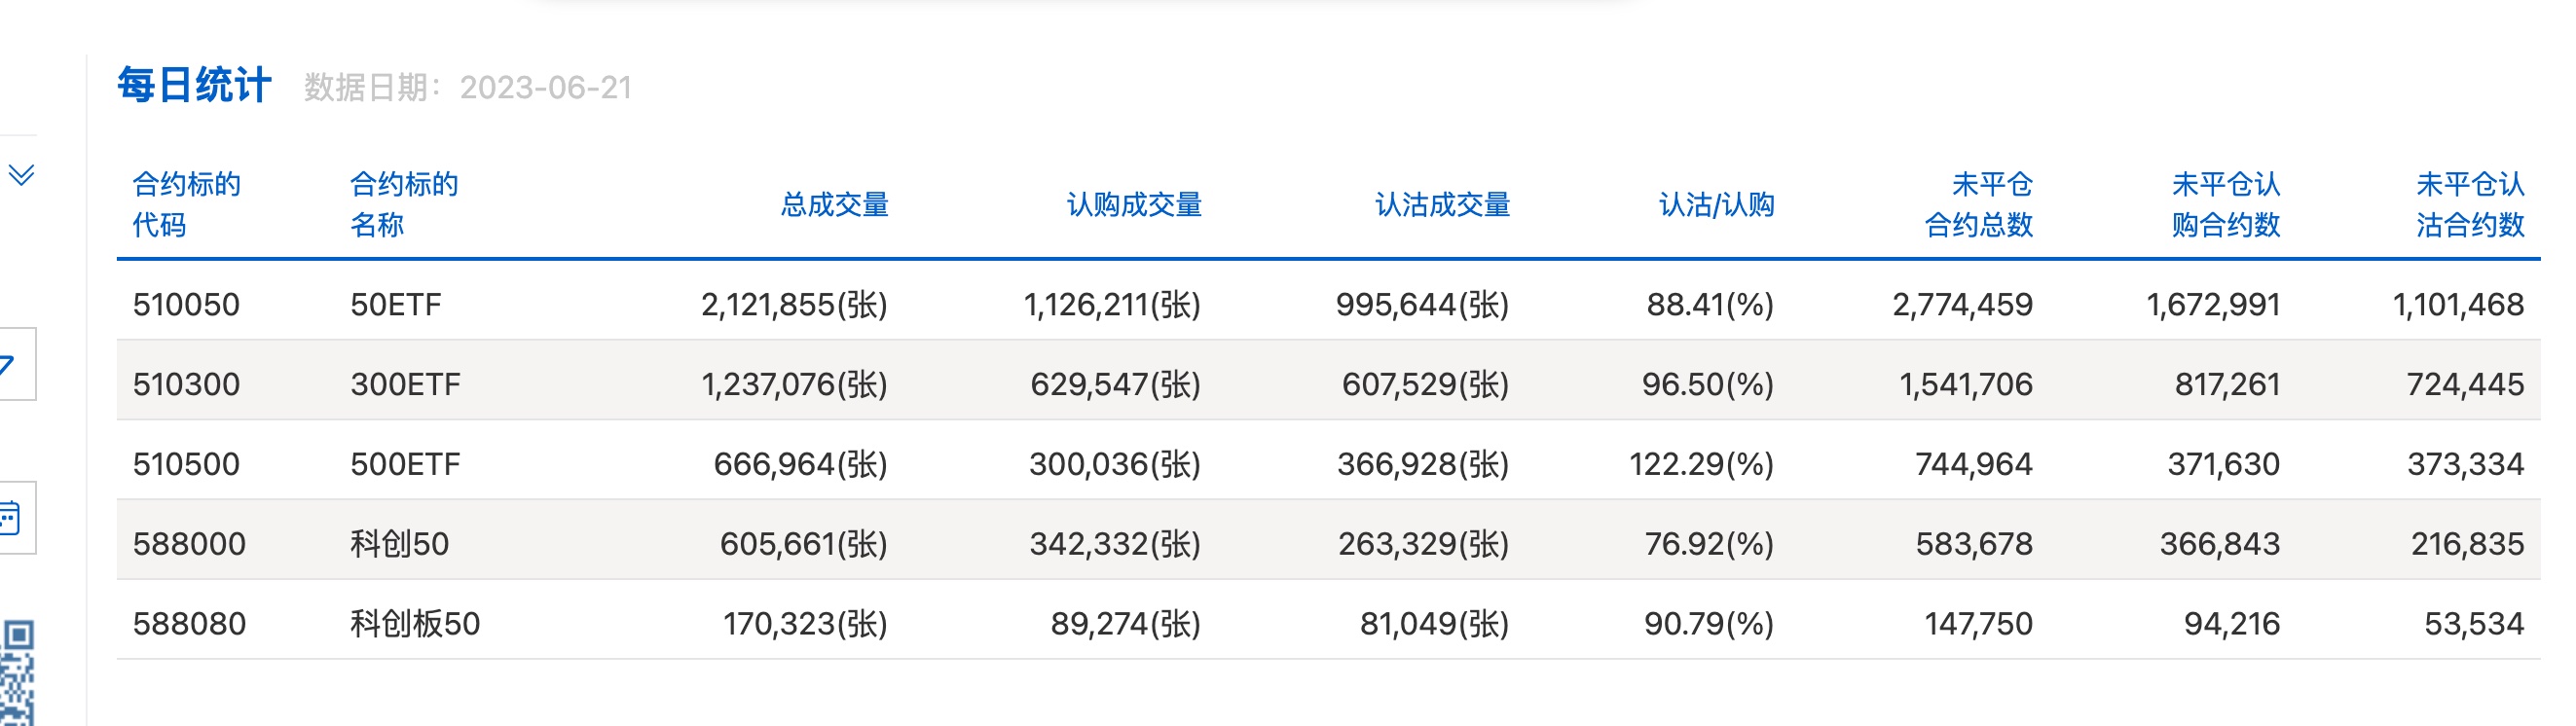This screenshot has width=2576, height=726.
Task: Expand the double-chevron sidebar arrow
Action: [x=21, y=175]
